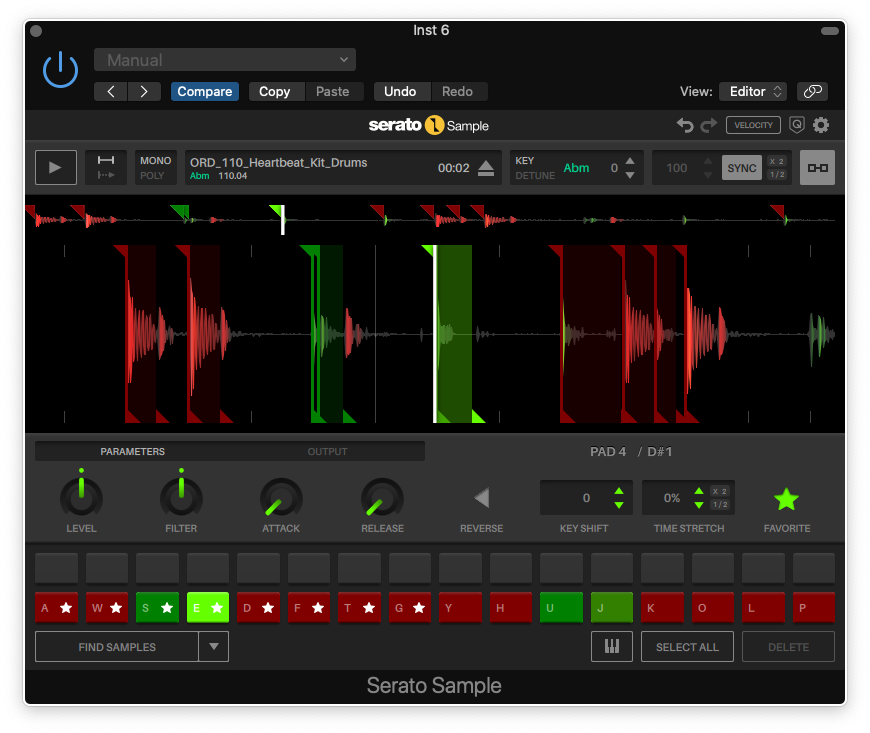Click the Reverse playback arrow
This screenshot has height=733, width=870.
[481, 498]
